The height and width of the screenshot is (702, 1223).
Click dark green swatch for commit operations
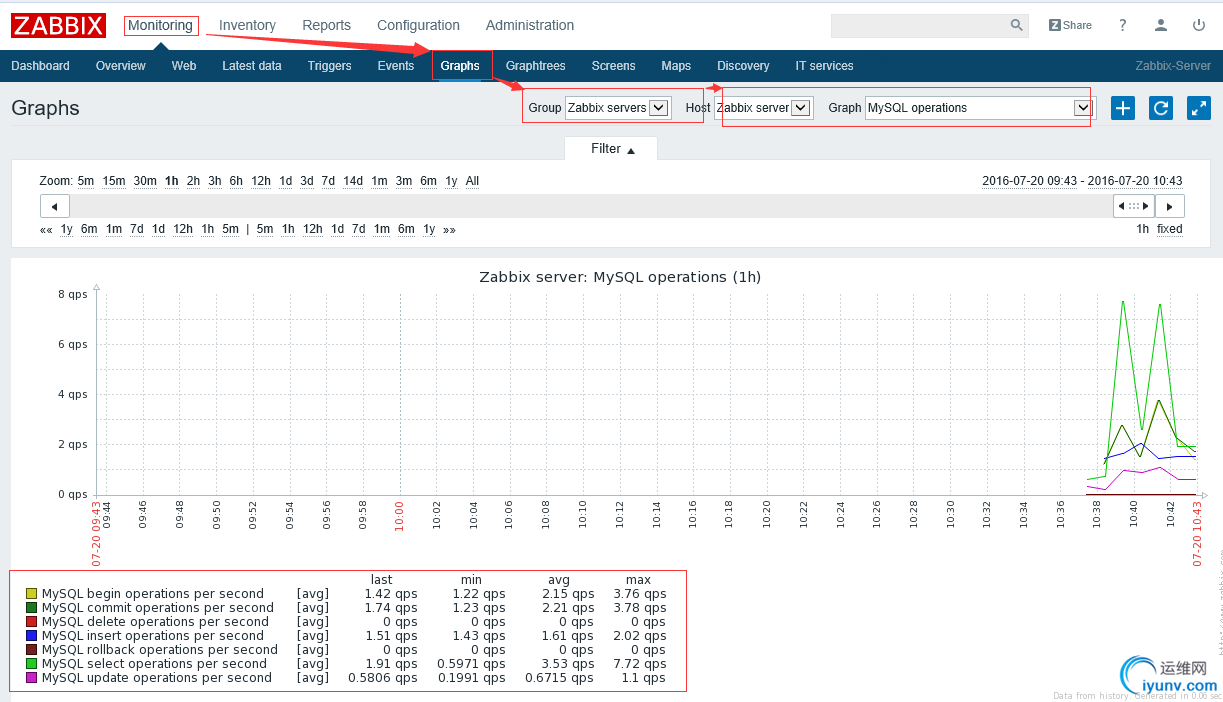(x=31, y=608)
